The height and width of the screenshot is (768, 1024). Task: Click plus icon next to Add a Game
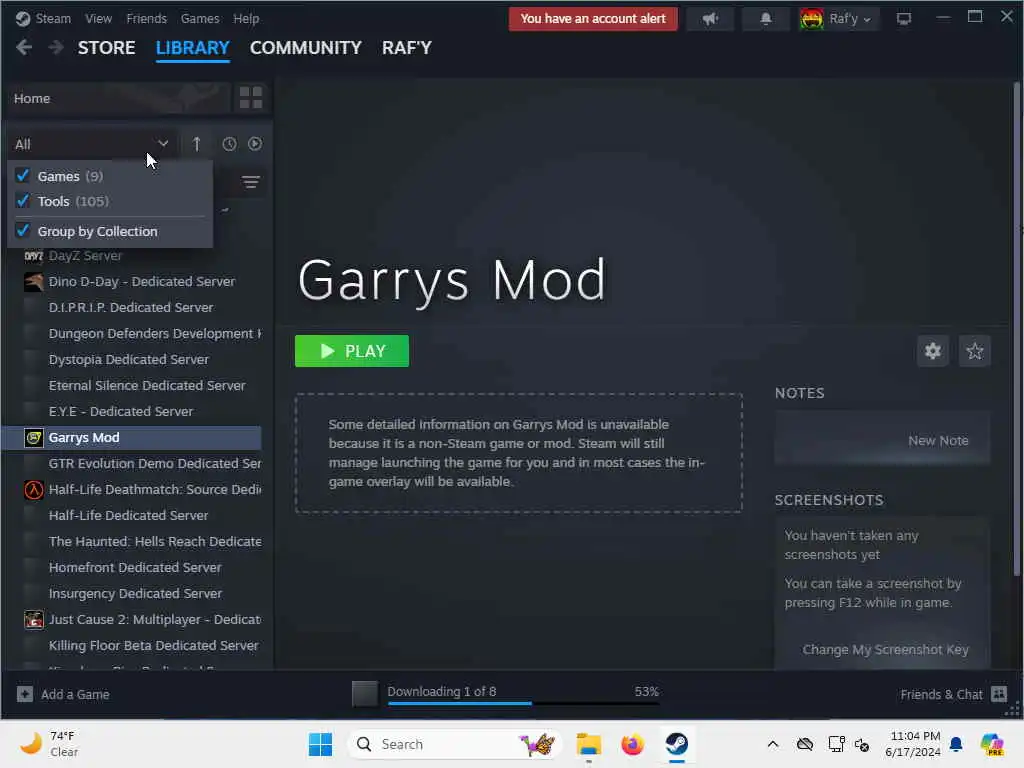point(25,694)
